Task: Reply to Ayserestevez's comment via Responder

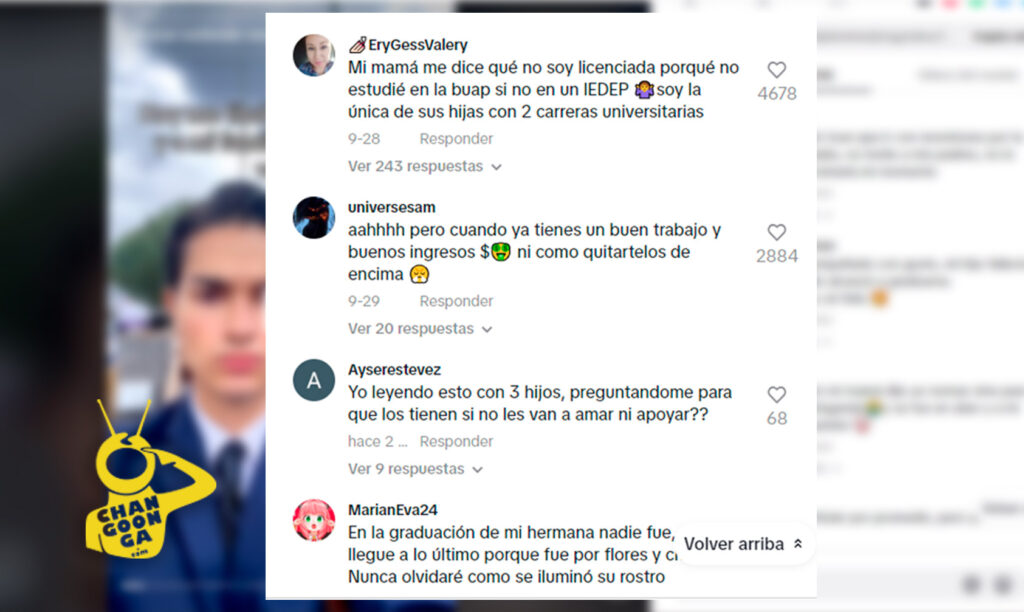Action: pos(456,442)
